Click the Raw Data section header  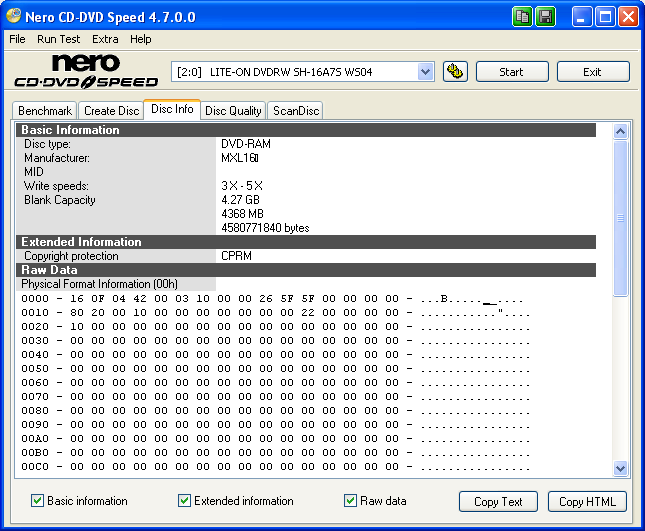click(306, 270)
